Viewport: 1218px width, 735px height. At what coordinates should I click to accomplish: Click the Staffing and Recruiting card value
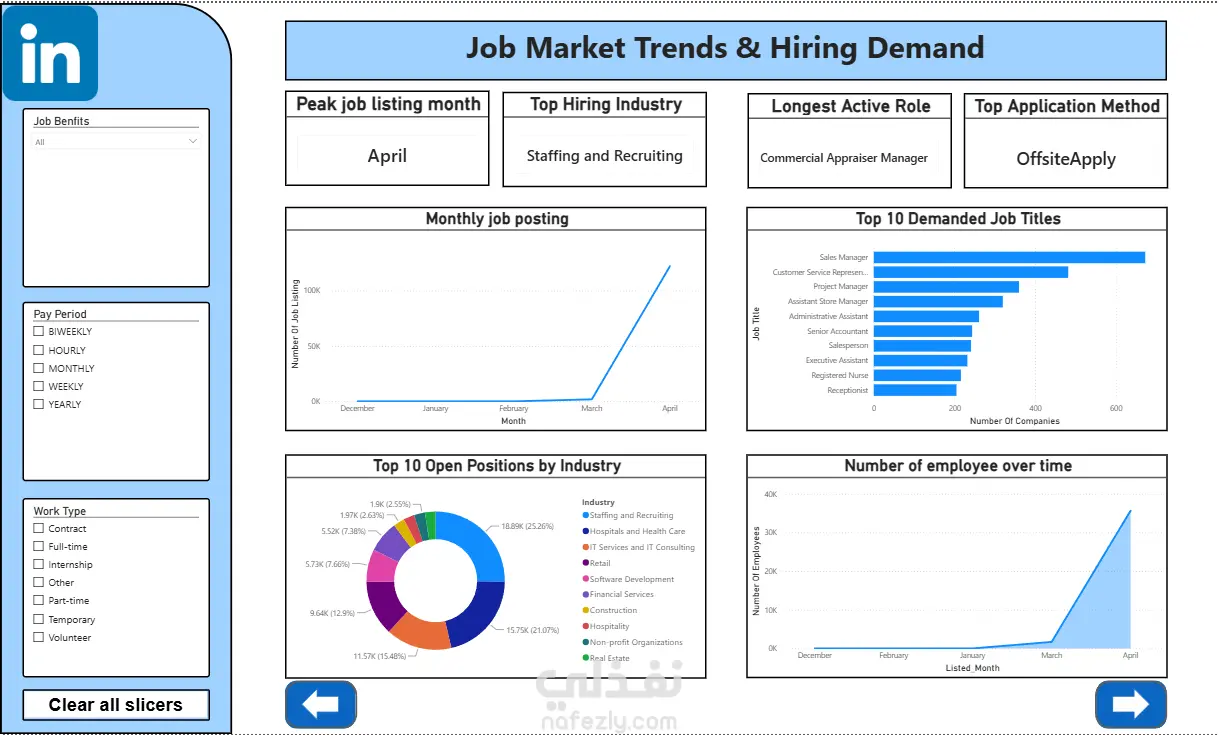(x=605, y=156)
